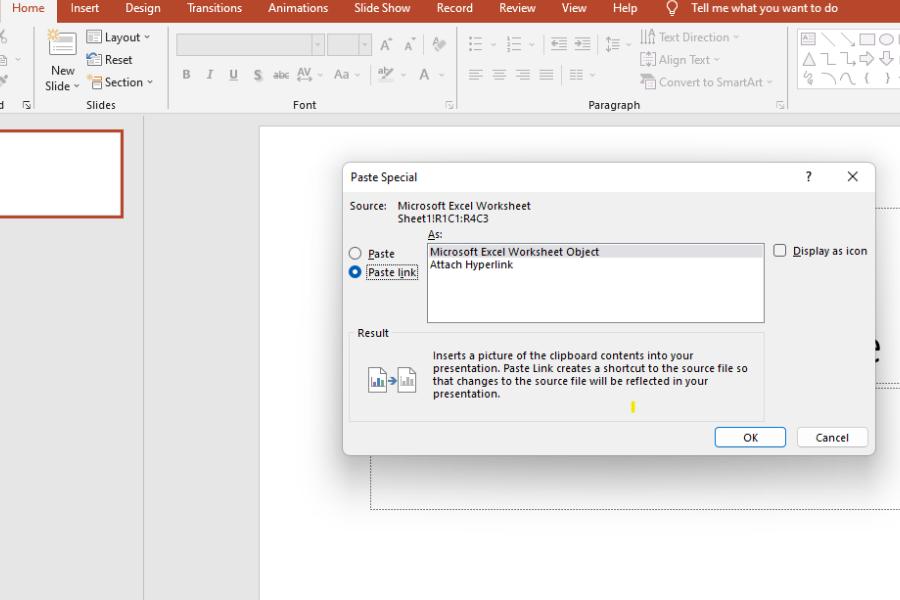Open the Transitions tab
This screenshot has height=600, width=900.
click(x=214, y=8)
